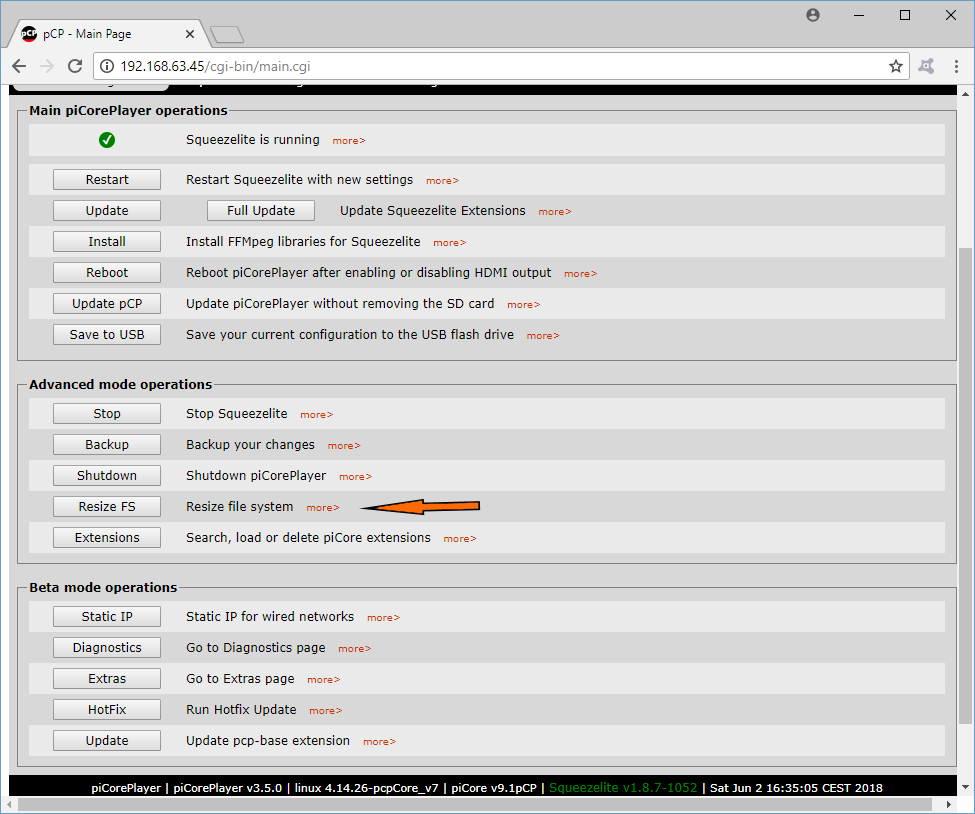
Task: Go back with the browser back arrow
Action: [x=19, y=66]
